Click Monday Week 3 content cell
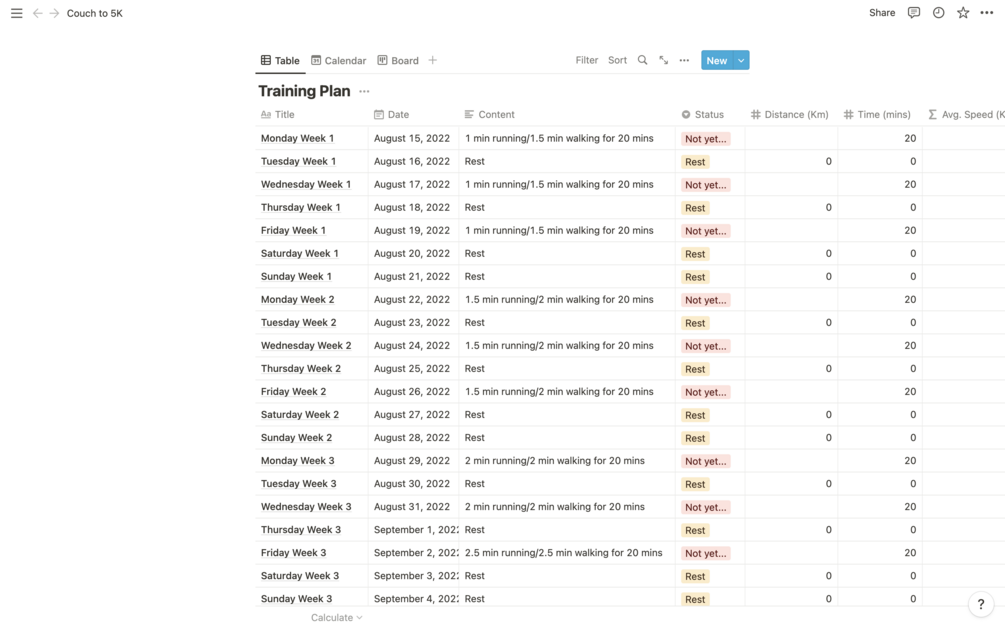 click(567, 461)
